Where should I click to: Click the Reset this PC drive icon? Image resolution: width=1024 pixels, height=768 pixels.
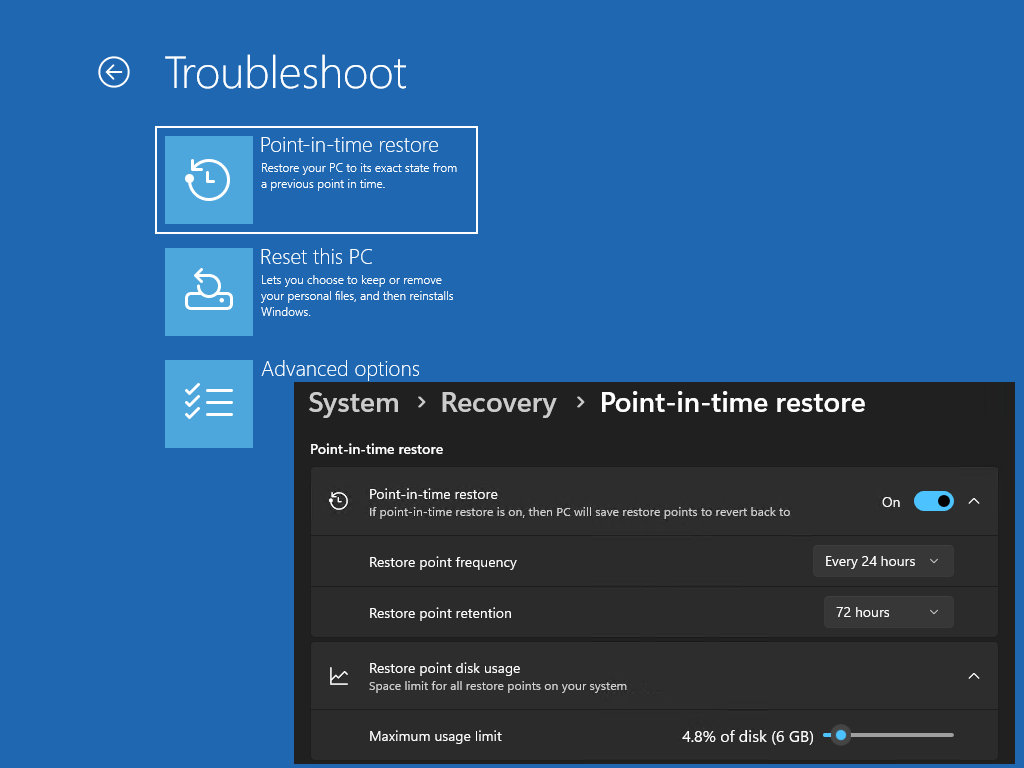[x=208, y=291]
